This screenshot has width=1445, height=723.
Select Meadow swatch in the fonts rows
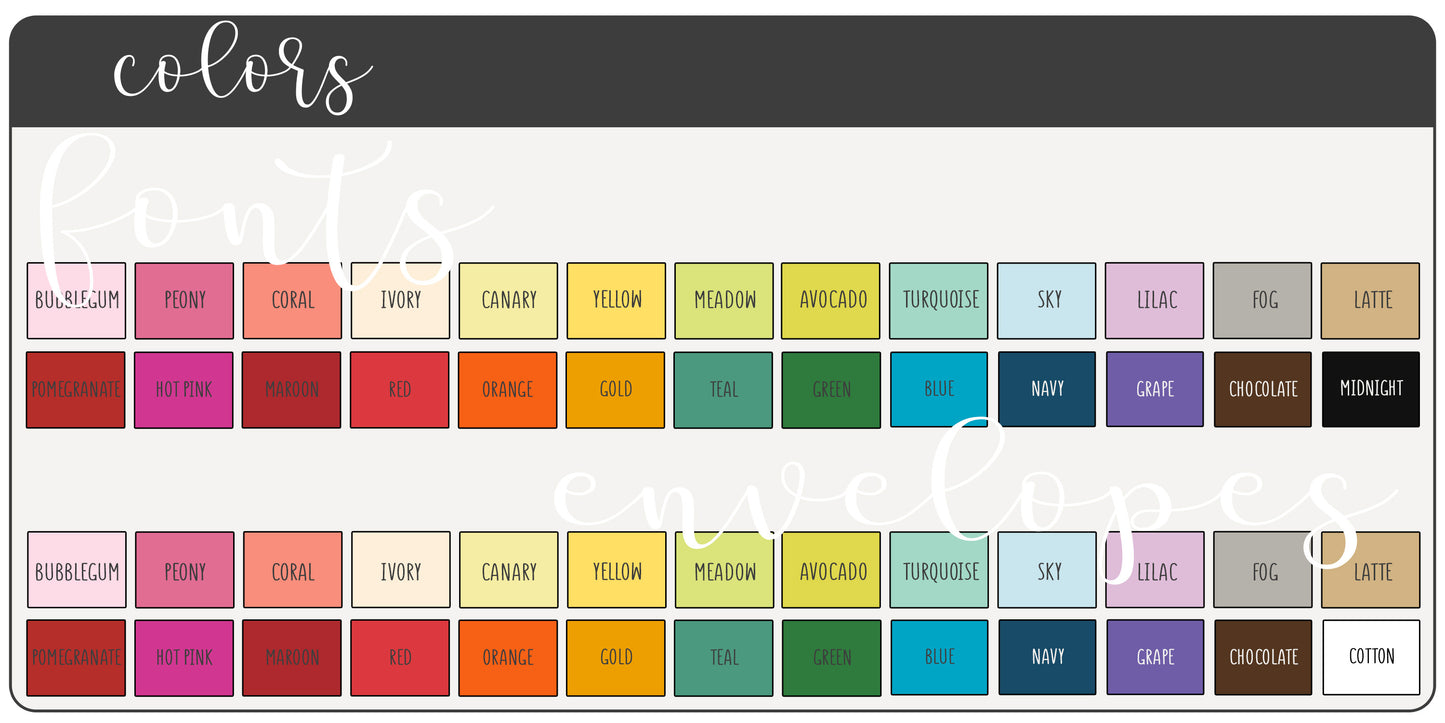tap(724, 300)
